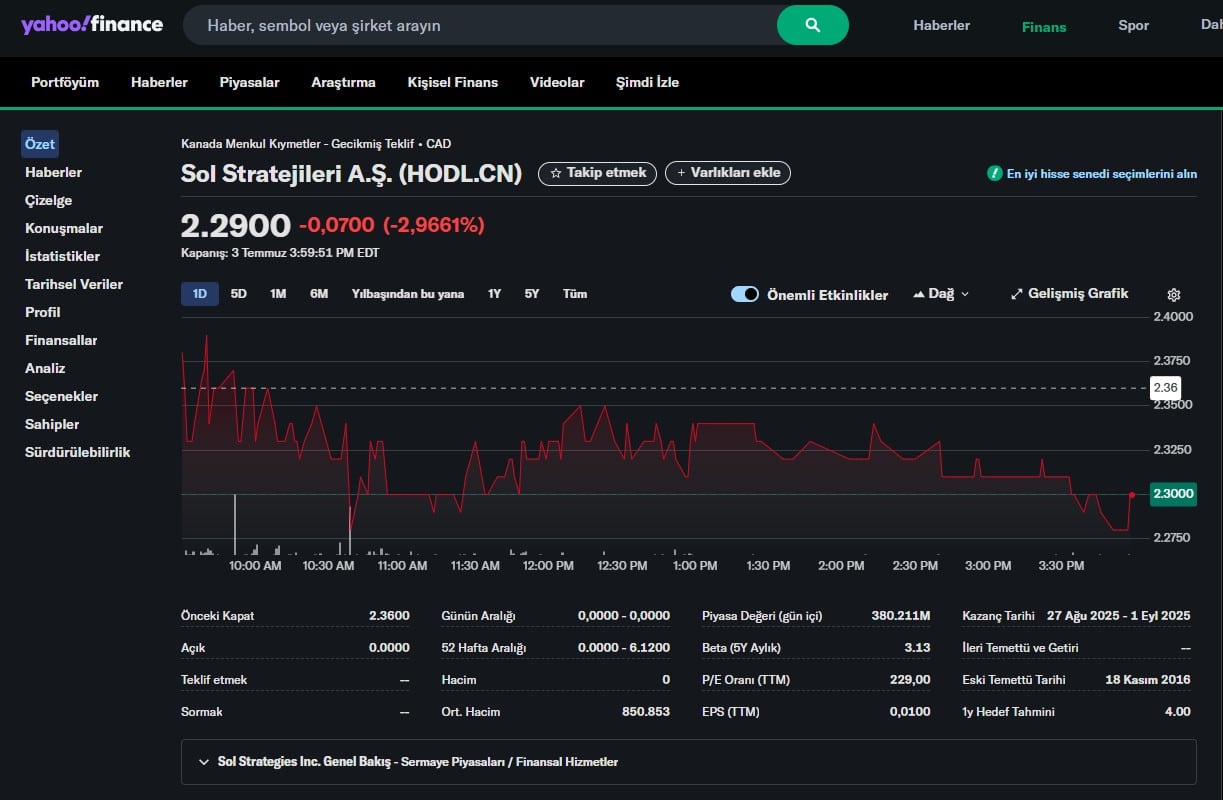Select Özet in the sidebar
The image size is (1223, 800).
pyautogui.click(x=40, y=144)
